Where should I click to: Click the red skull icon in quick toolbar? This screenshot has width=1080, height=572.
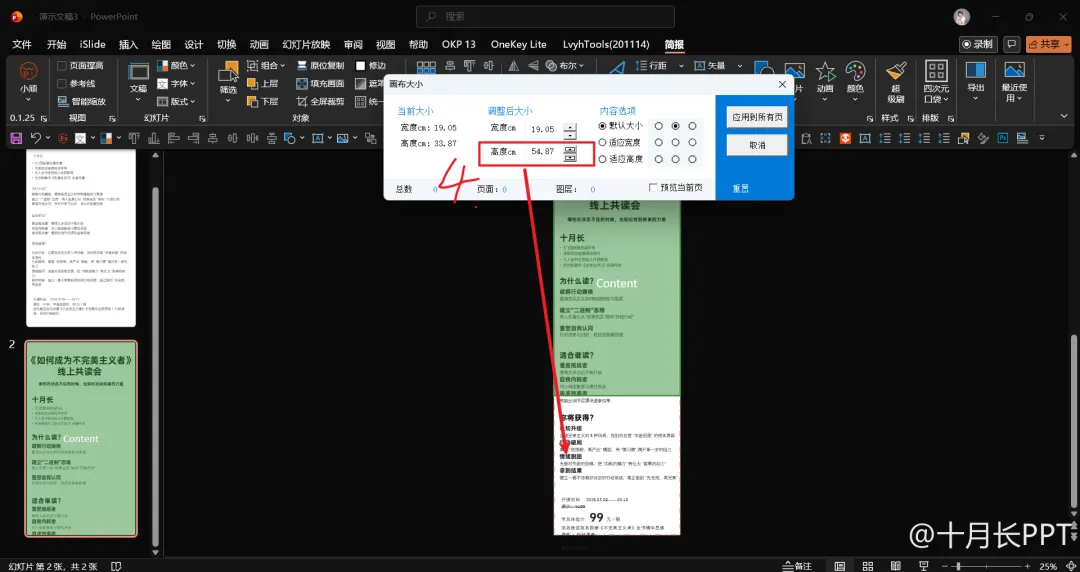(x=844, y=138)
